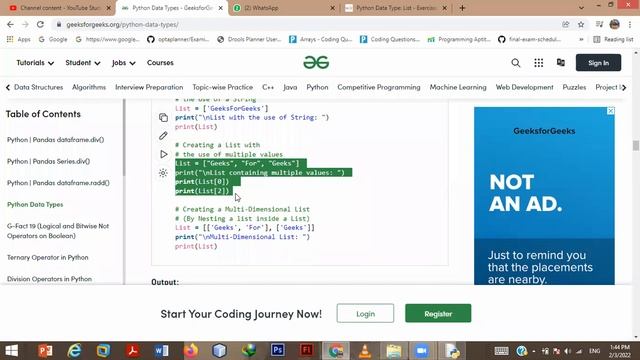Open the Algorithms topic

tap(89, 87)
